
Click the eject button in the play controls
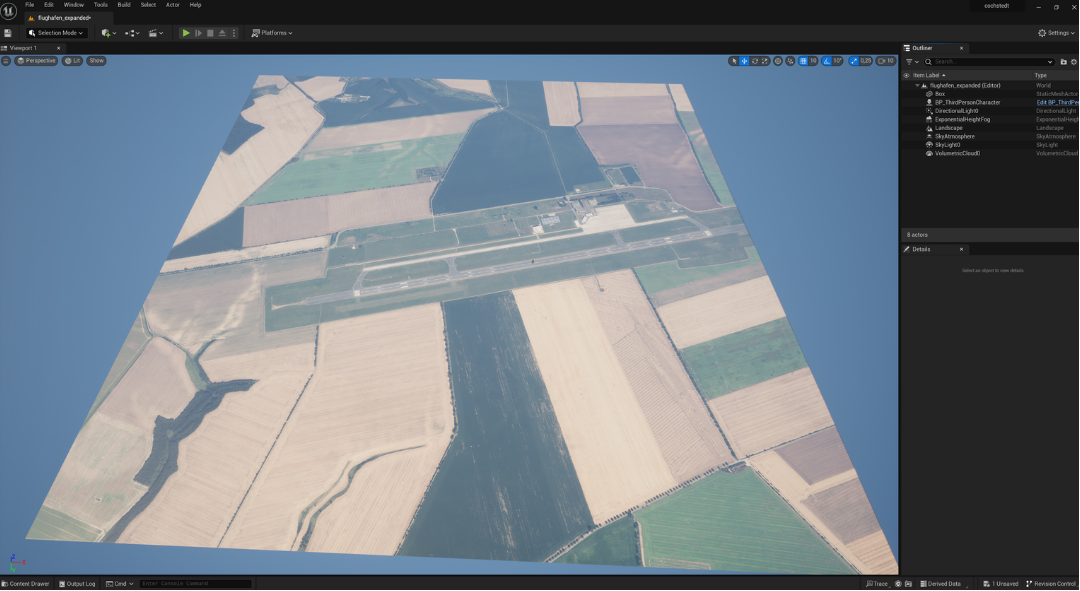click(x=222, y=33)
